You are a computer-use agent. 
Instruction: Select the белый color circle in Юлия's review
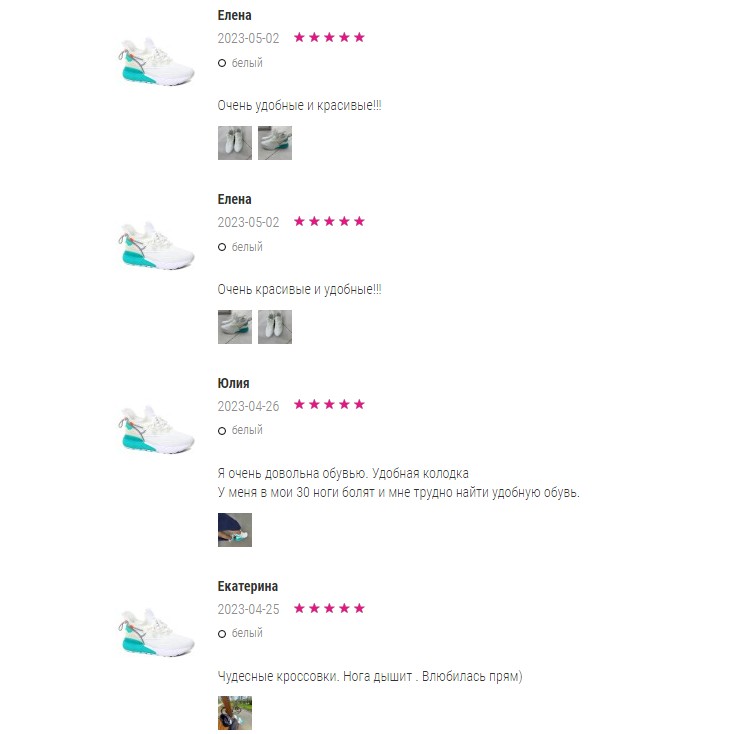[x=221, y=431]
